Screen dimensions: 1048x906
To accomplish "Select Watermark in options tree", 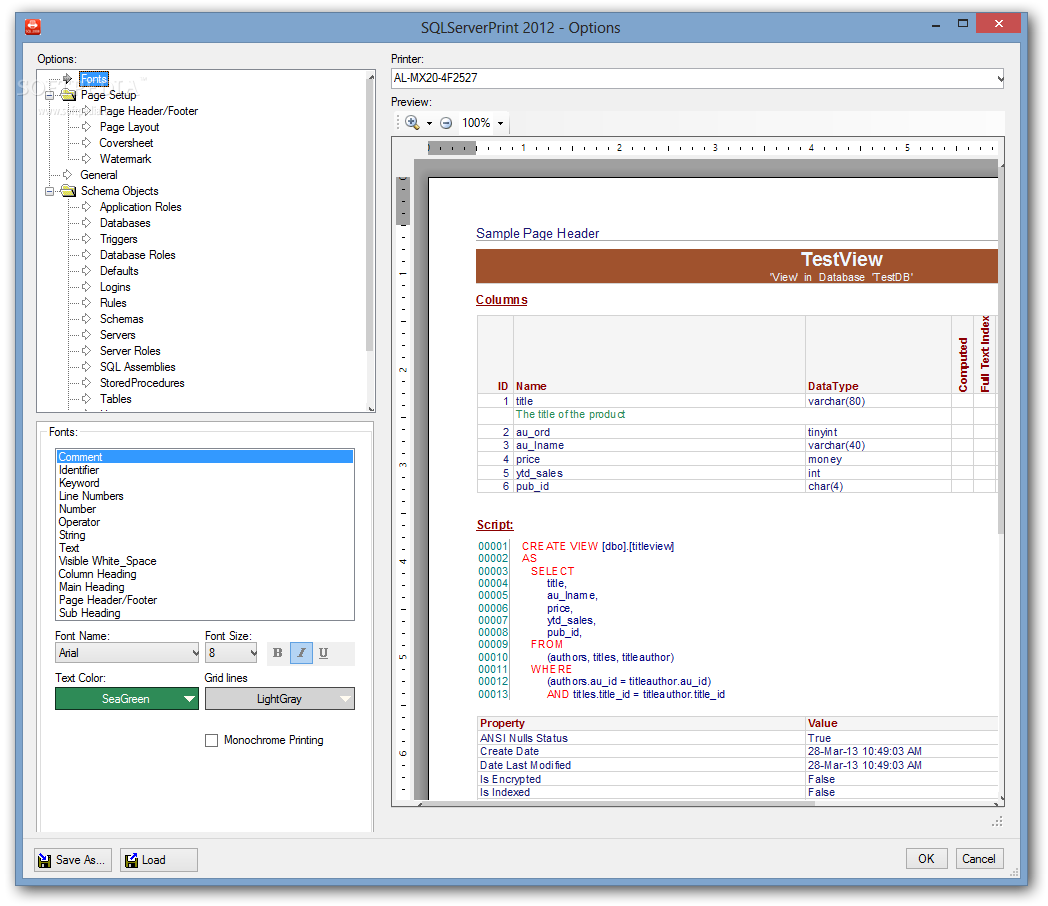I will pos(126,159).
